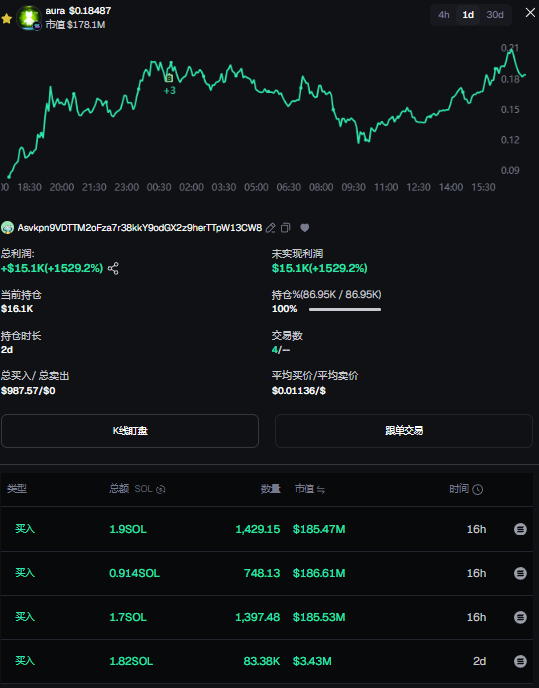This screenshot has width=539, height=688.
Task: Click the 100% holding progress bar
Action: click(345, 309)
